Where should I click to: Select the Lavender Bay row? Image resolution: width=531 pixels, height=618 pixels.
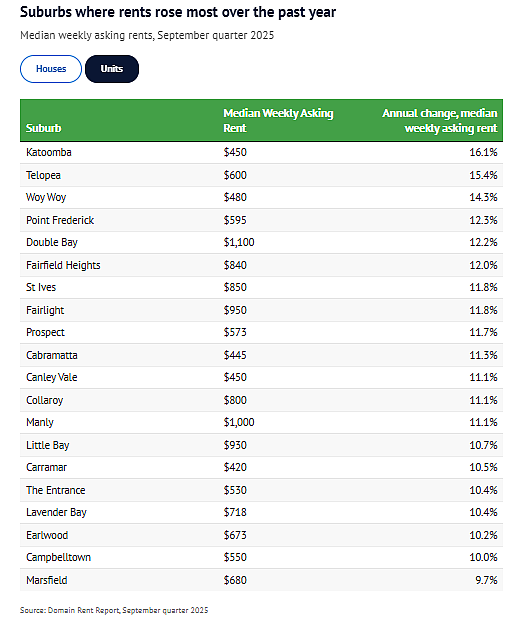[261, 512]
